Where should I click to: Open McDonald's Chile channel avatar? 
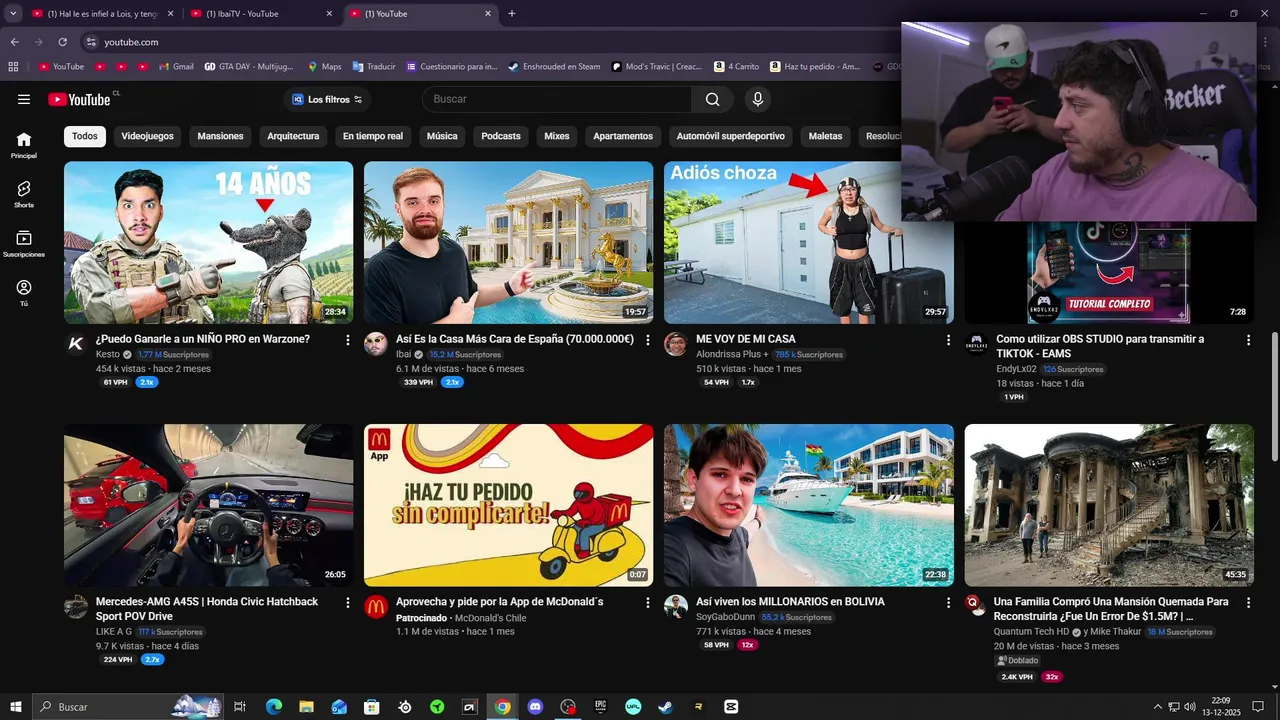(x=376, y=607)
